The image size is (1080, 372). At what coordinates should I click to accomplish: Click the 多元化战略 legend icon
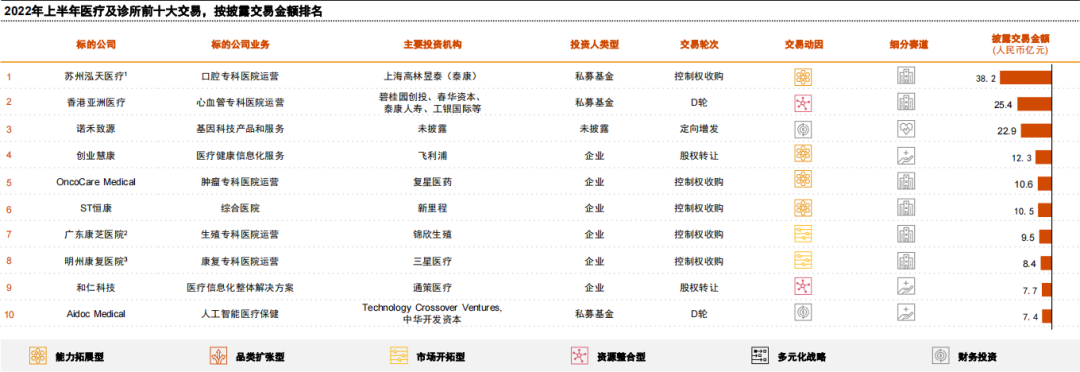760,355
